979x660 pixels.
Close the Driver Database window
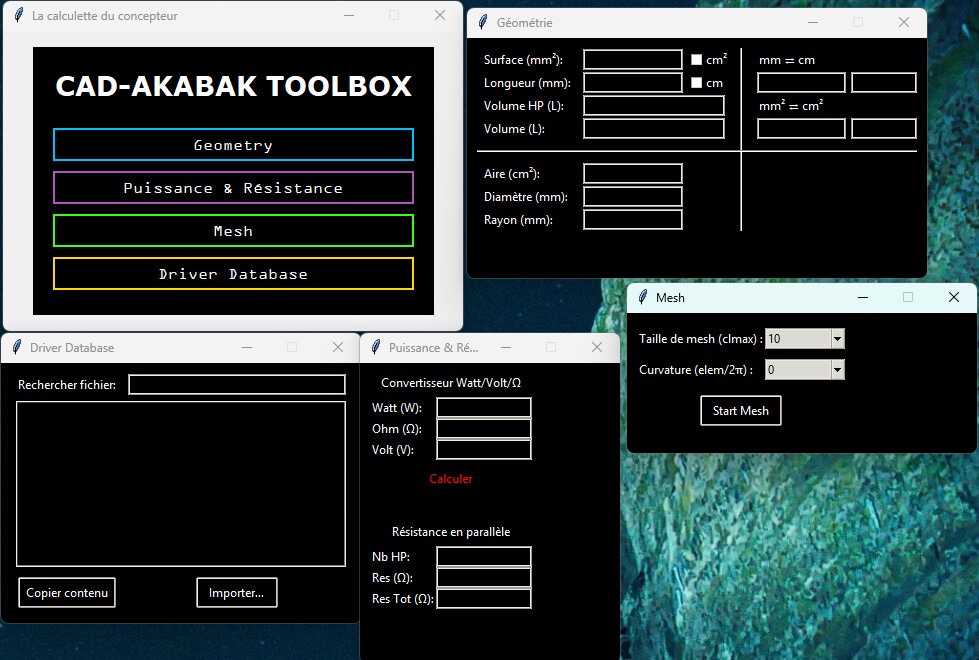337,347
